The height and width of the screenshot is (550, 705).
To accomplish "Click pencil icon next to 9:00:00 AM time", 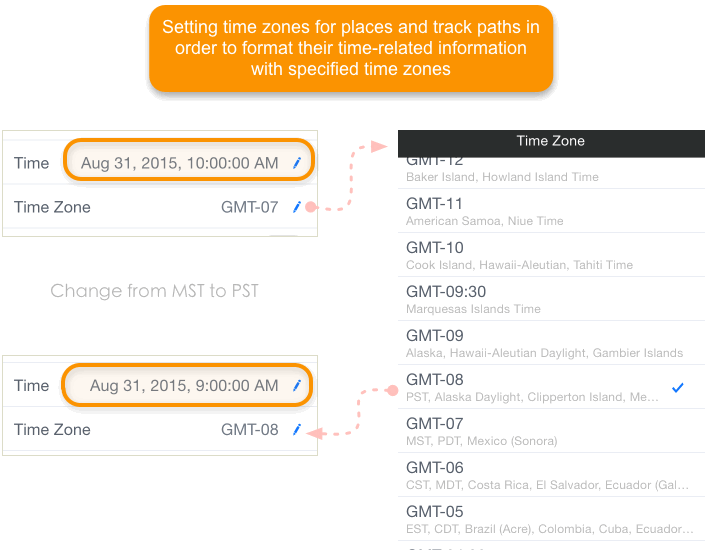I will click(x=297, y=385).
